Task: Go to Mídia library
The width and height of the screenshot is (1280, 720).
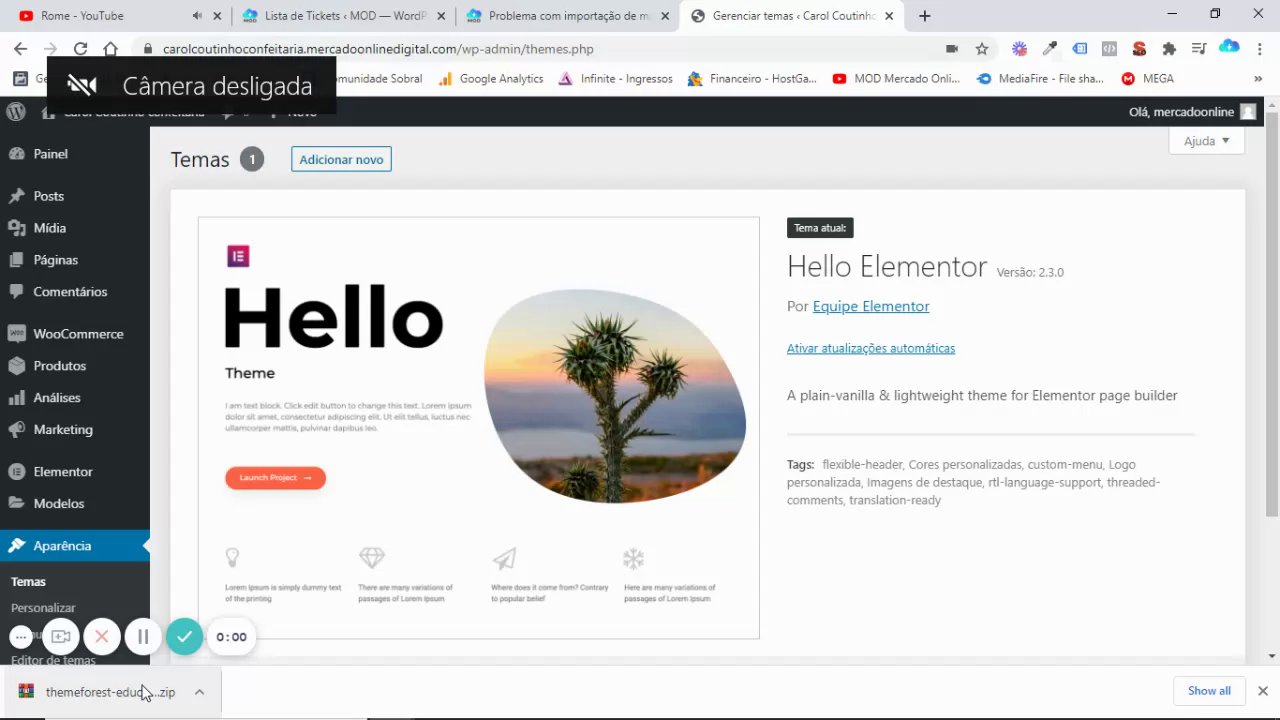Action: [x=49, y=228]
